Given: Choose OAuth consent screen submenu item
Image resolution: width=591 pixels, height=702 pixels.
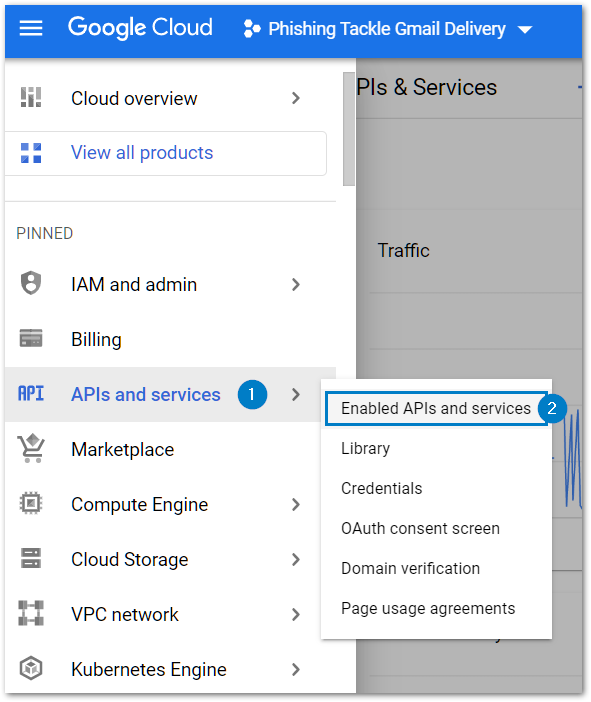Looking at the screenshot, I should tap(436, 529).
